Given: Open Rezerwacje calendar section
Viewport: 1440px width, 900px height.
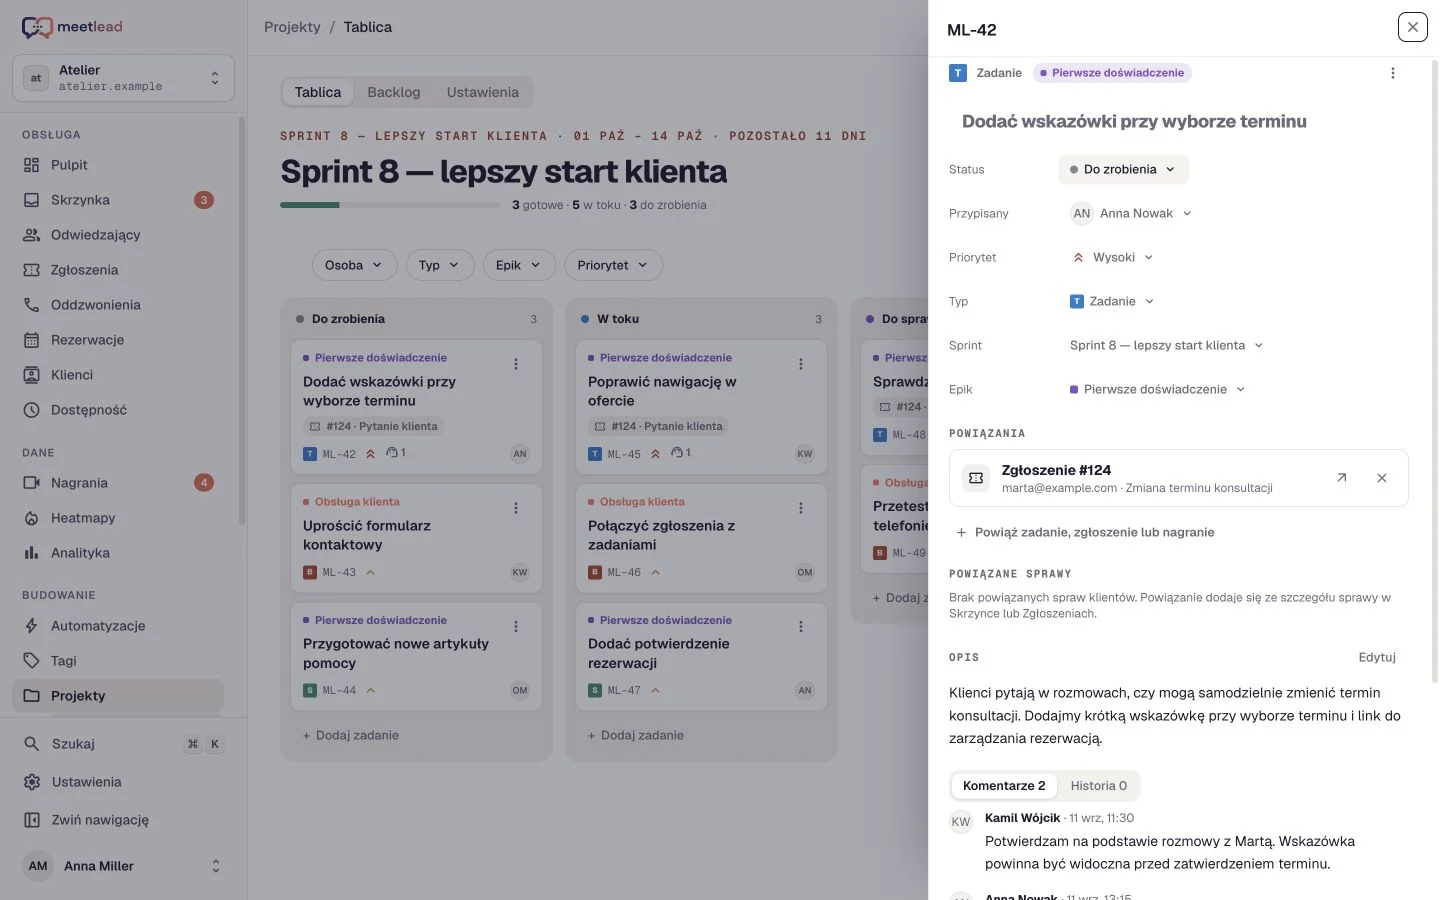Looking at the screenshot, I should click(118, 340).
